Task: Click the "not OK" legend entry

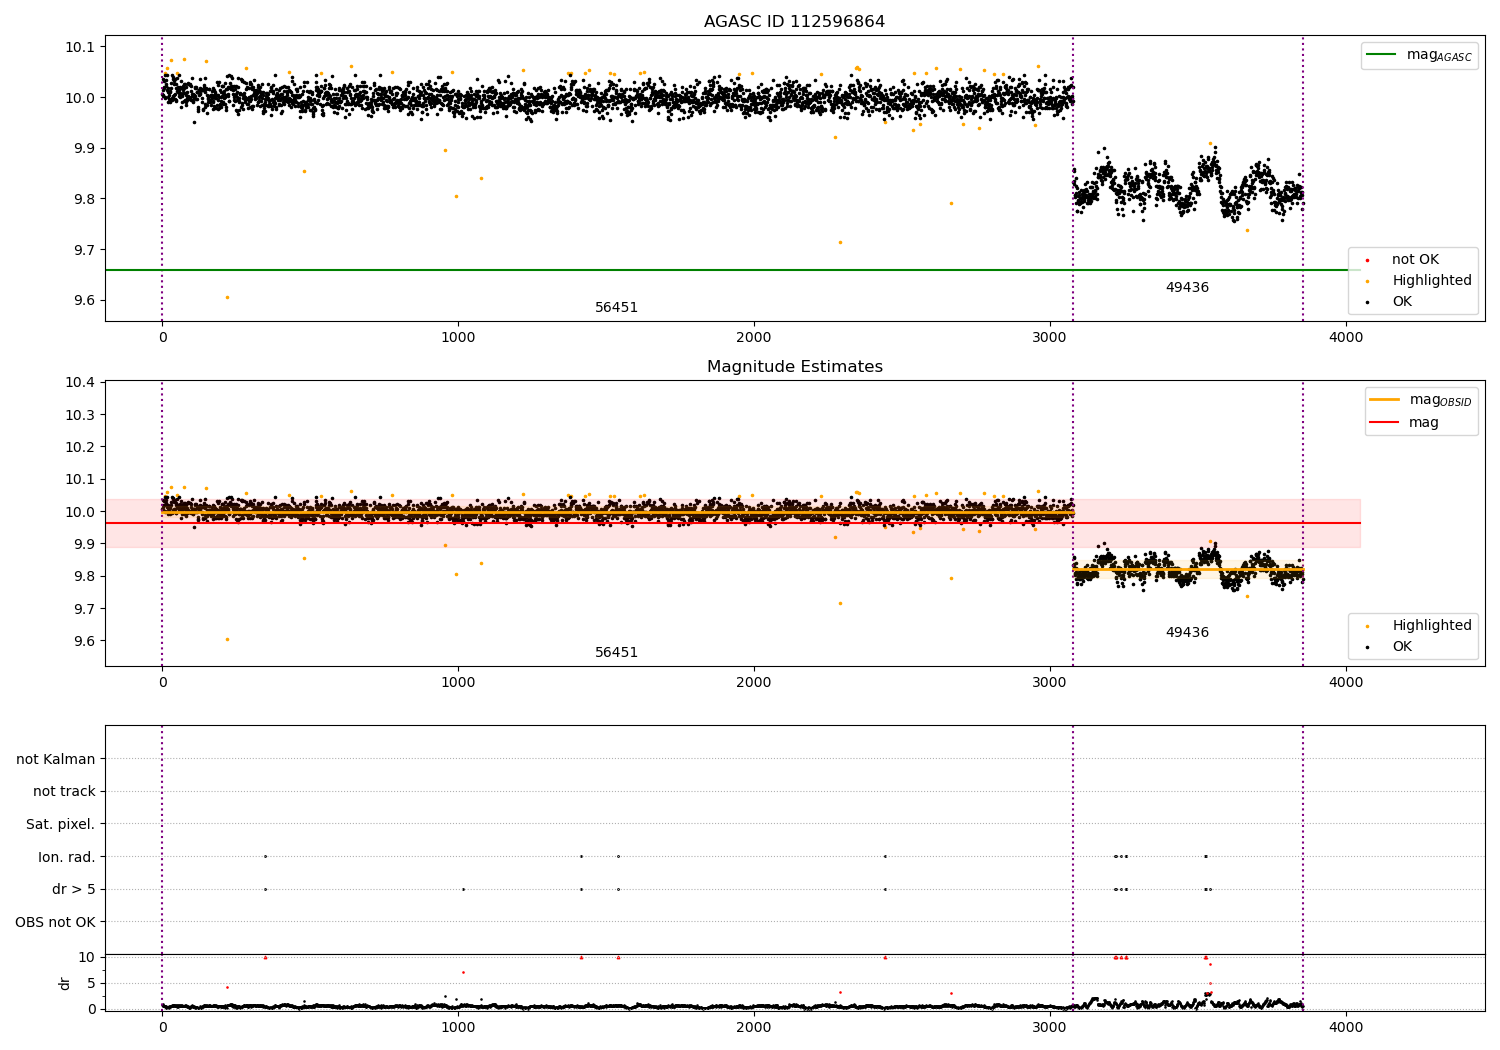Action: [1415, 260]
